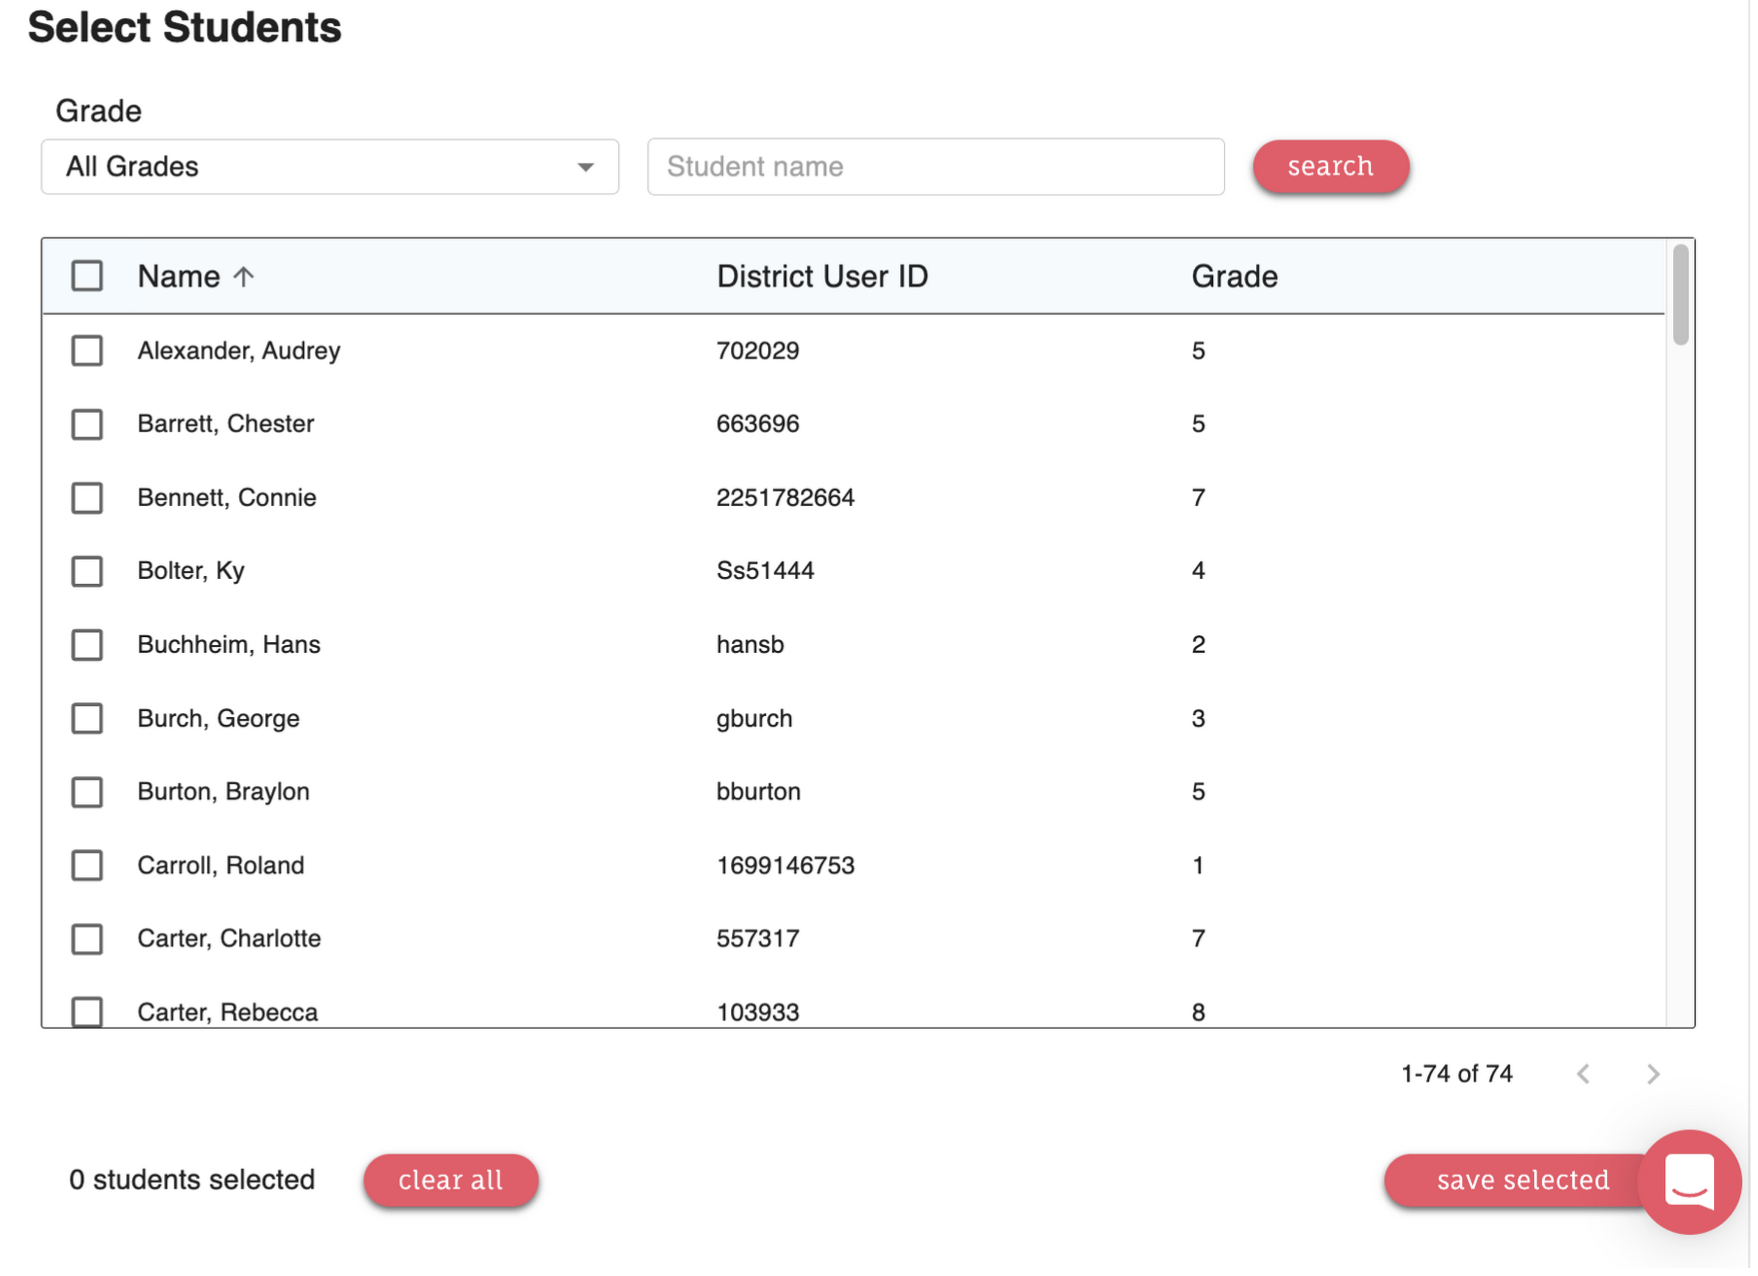Click the user ID 103933
Screen dimensions: 1758x1276
(x=760, y=1015)
